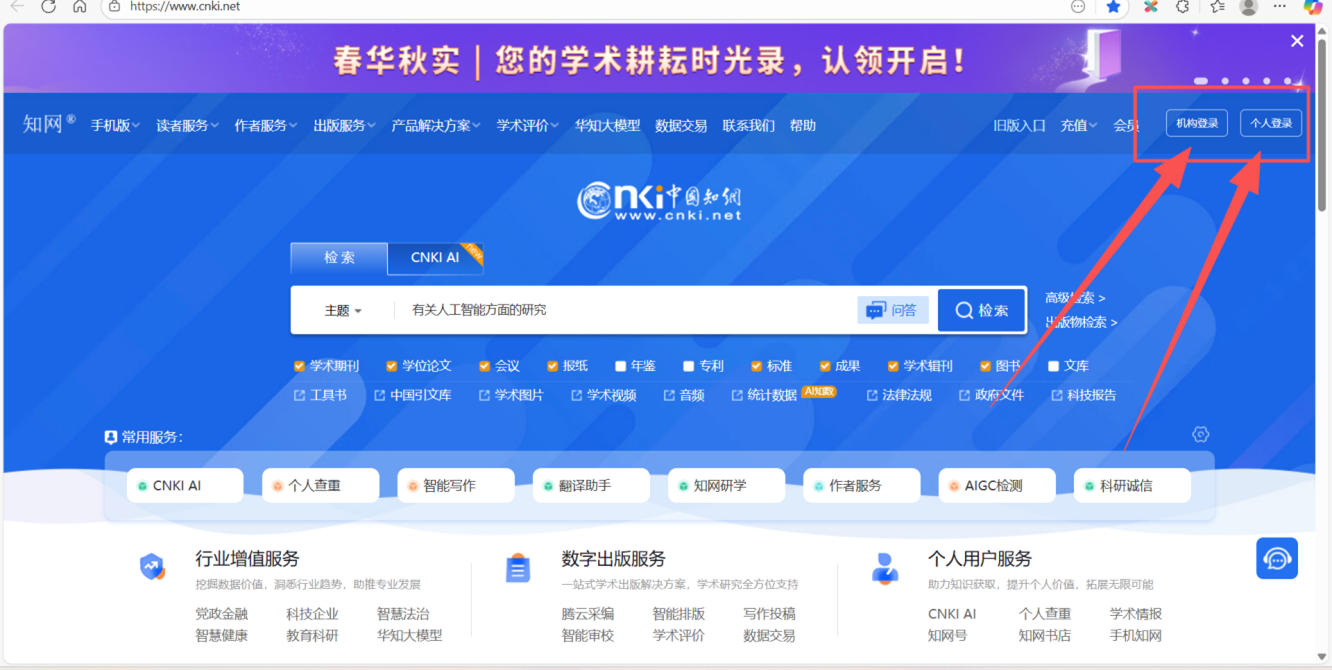Click the CNKI 中国知网 center logo

[x=660, y=200]
